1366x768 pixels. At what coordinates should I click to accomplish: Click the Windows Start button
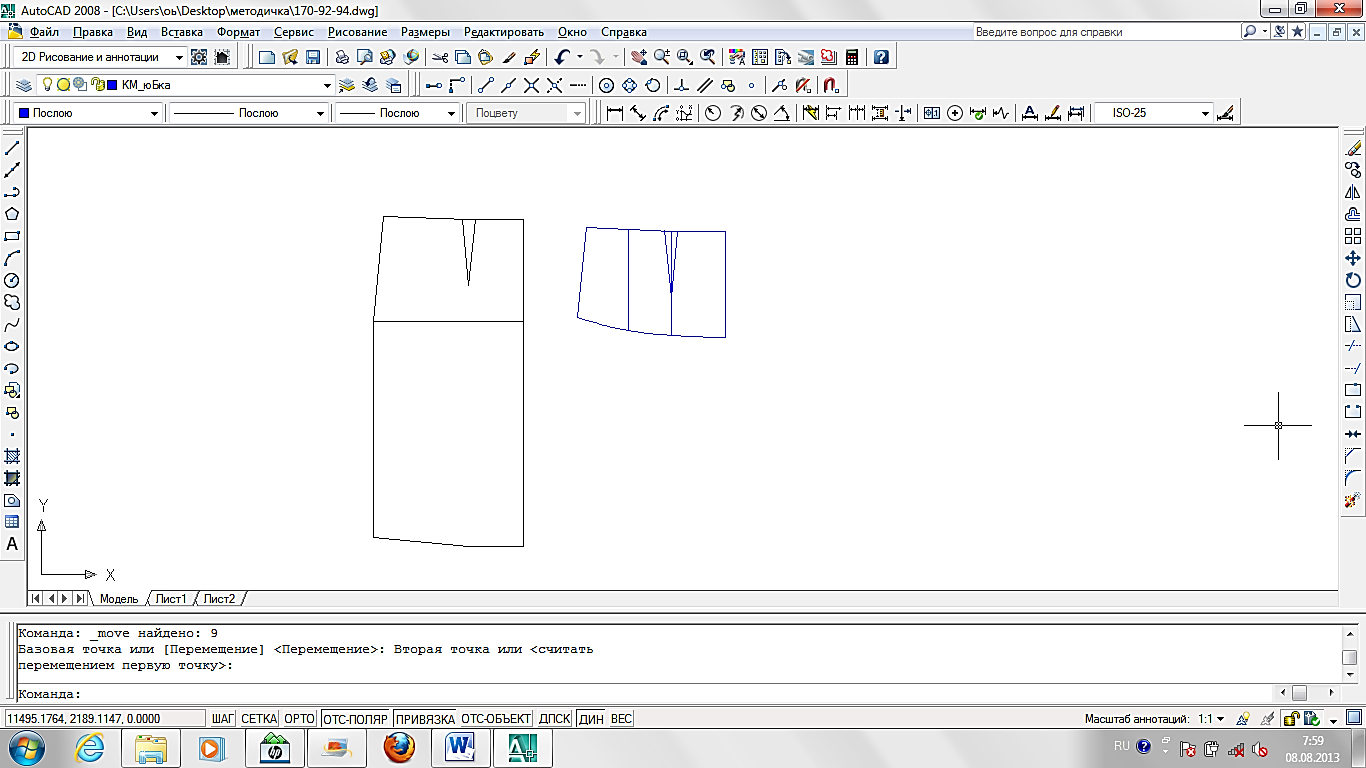point(26,747)
